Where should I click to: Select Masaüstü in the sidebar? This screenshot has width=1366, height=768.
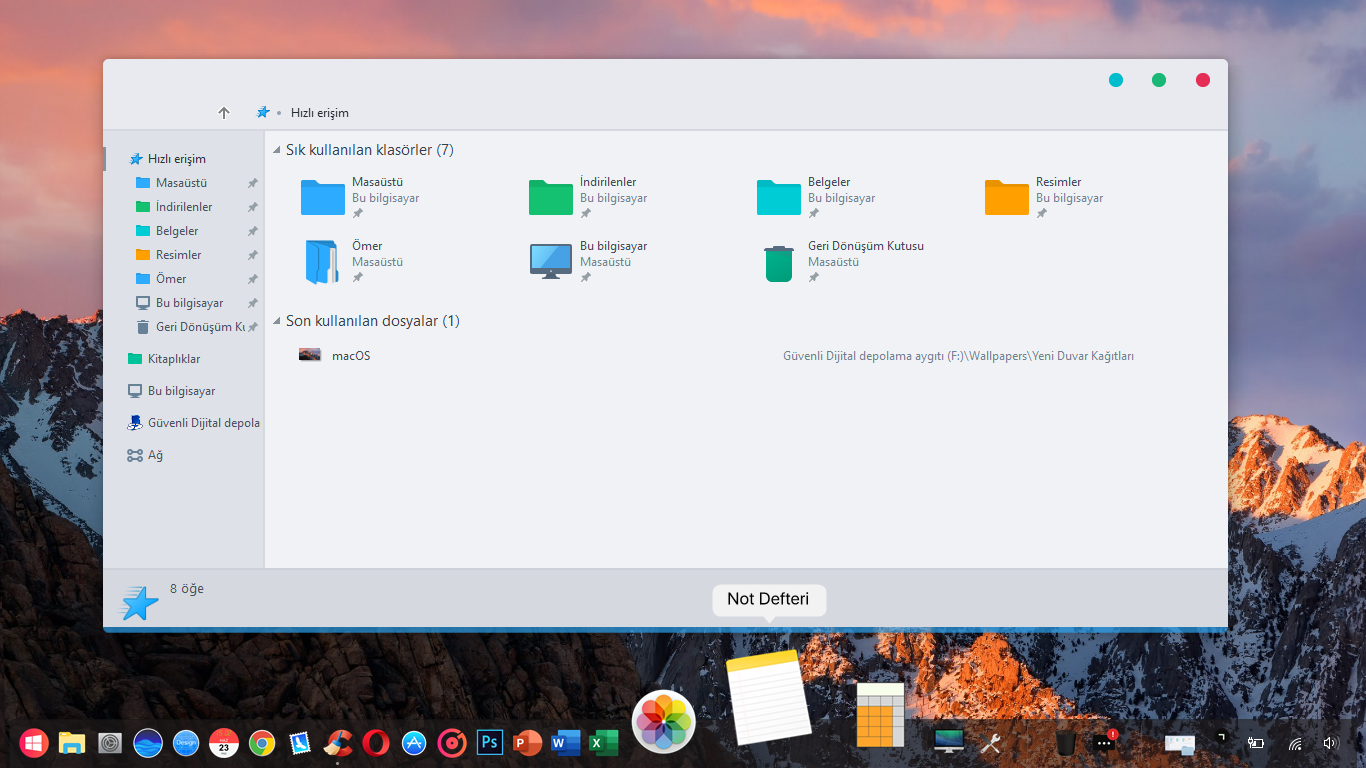coord(181,183)
